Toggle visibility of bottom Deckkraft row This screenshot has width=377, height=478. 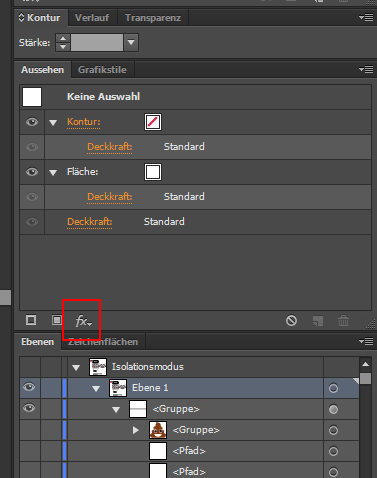coord(32,222)
